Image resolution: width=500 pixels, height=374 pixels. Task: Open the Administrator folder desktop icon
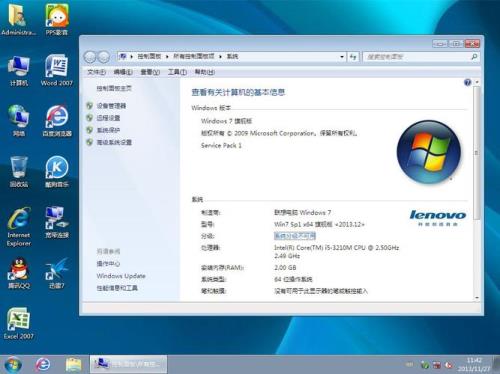click(18, 19)
